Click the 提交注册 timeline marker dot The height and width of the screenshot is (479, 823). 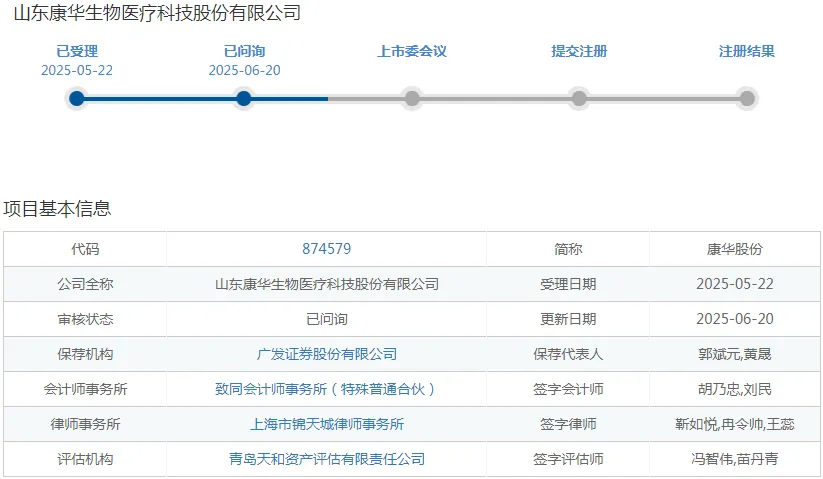pos(579,98)
